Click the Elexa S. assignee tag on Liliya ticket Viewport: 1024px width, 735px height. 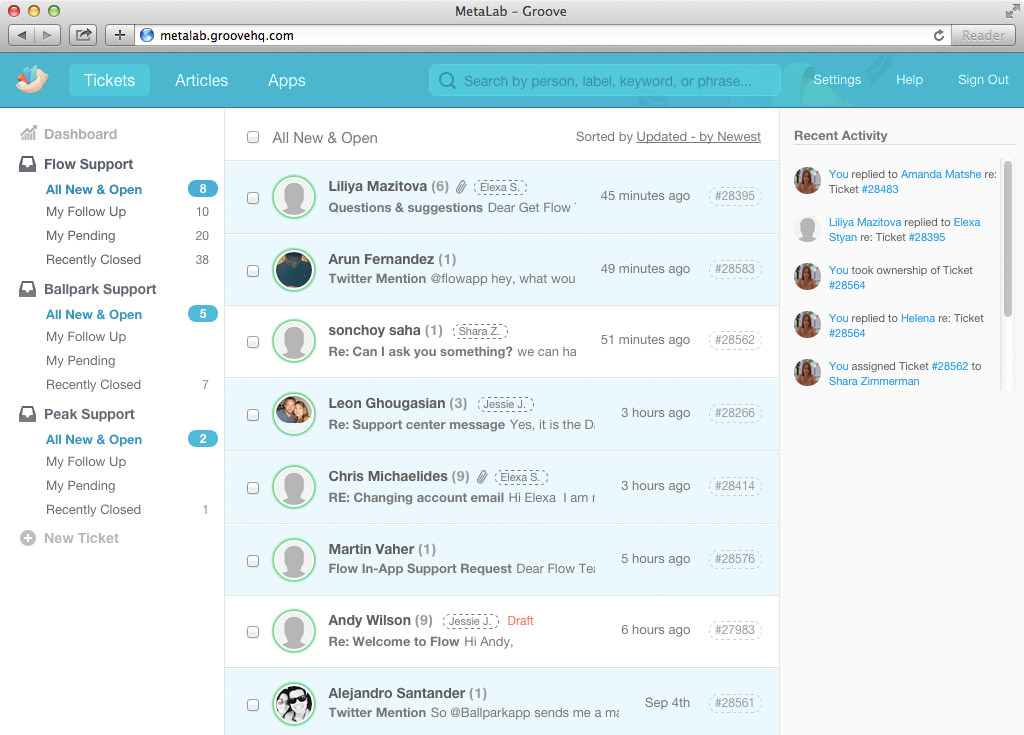[x=500, y=188]
